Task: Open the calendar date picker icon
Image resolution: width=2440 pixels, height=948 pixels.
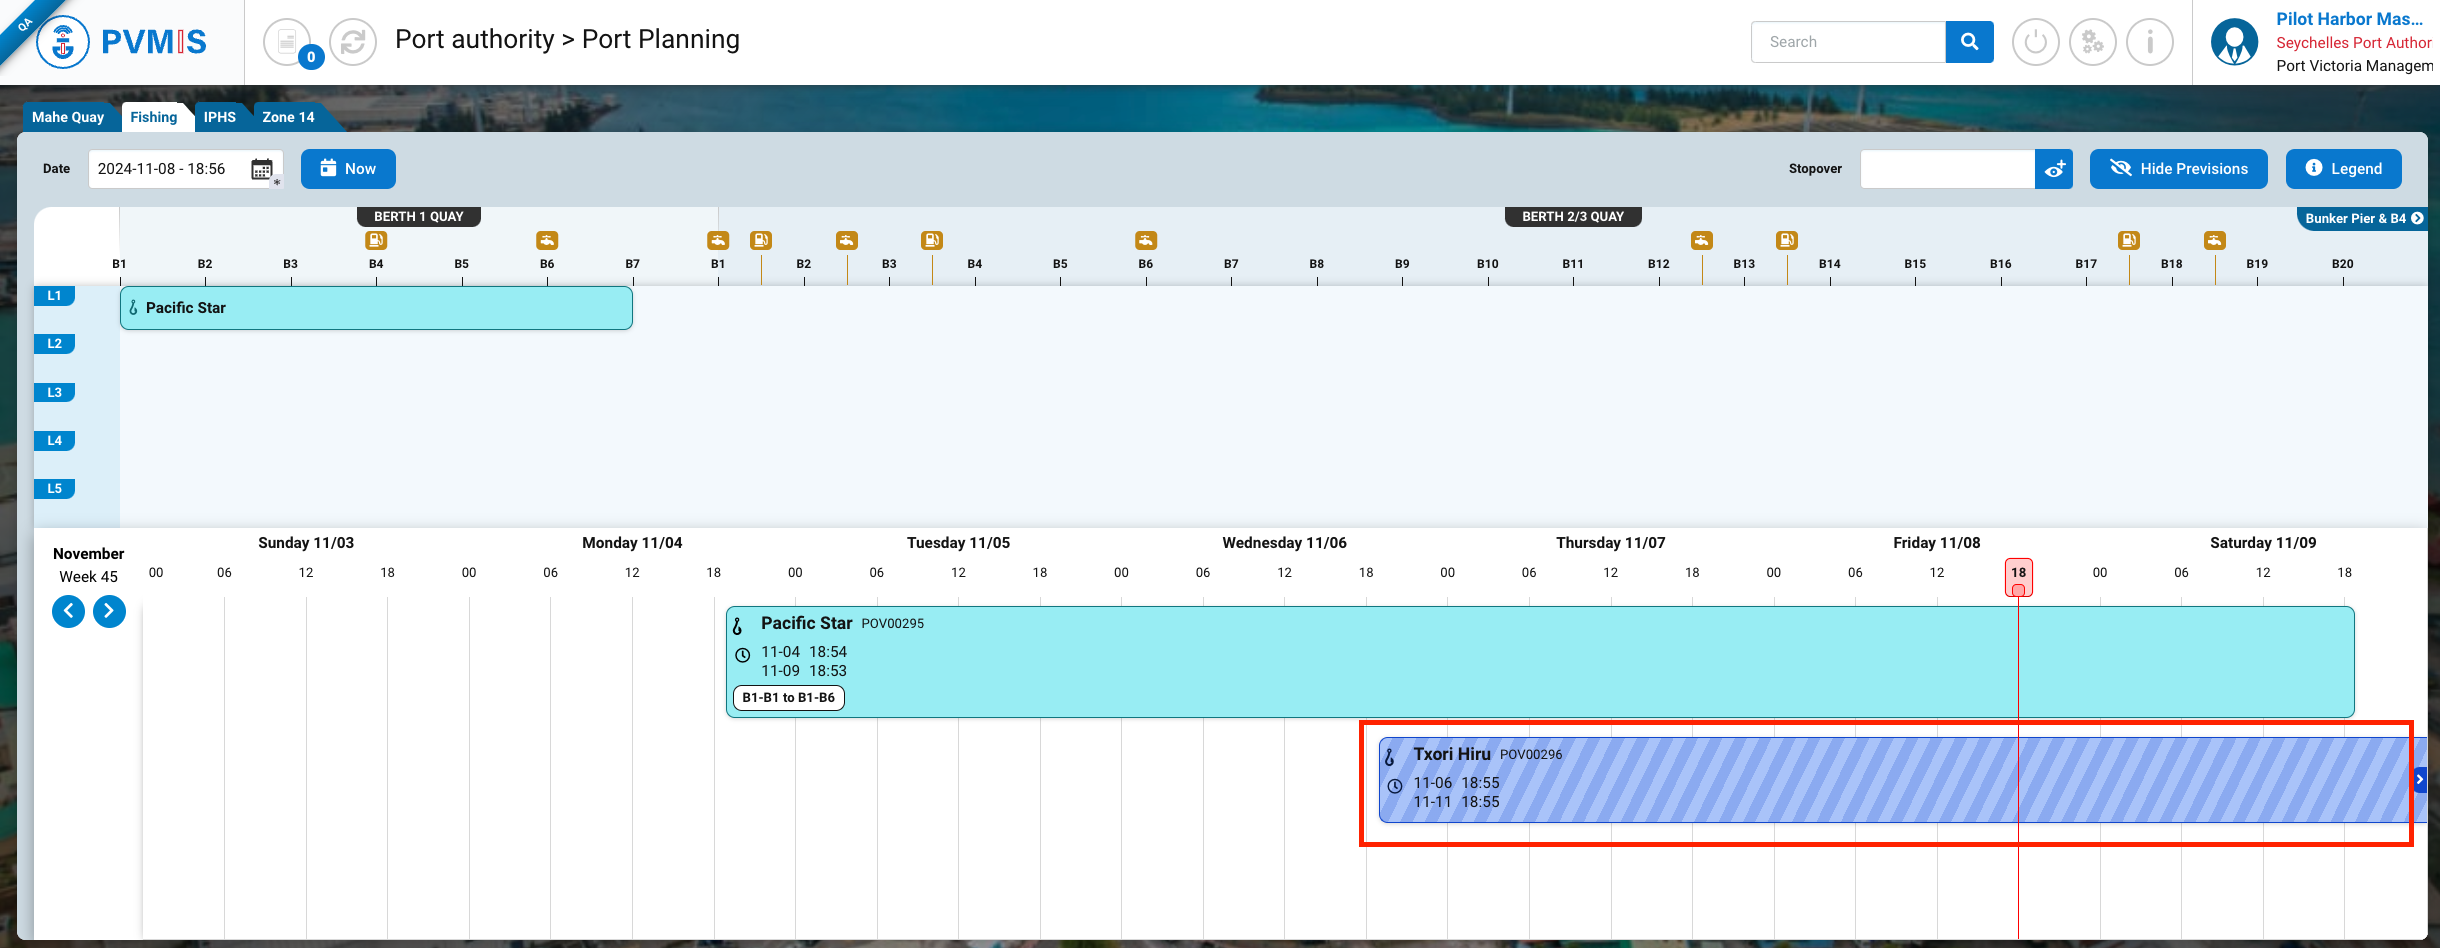Action: point(262,169)
